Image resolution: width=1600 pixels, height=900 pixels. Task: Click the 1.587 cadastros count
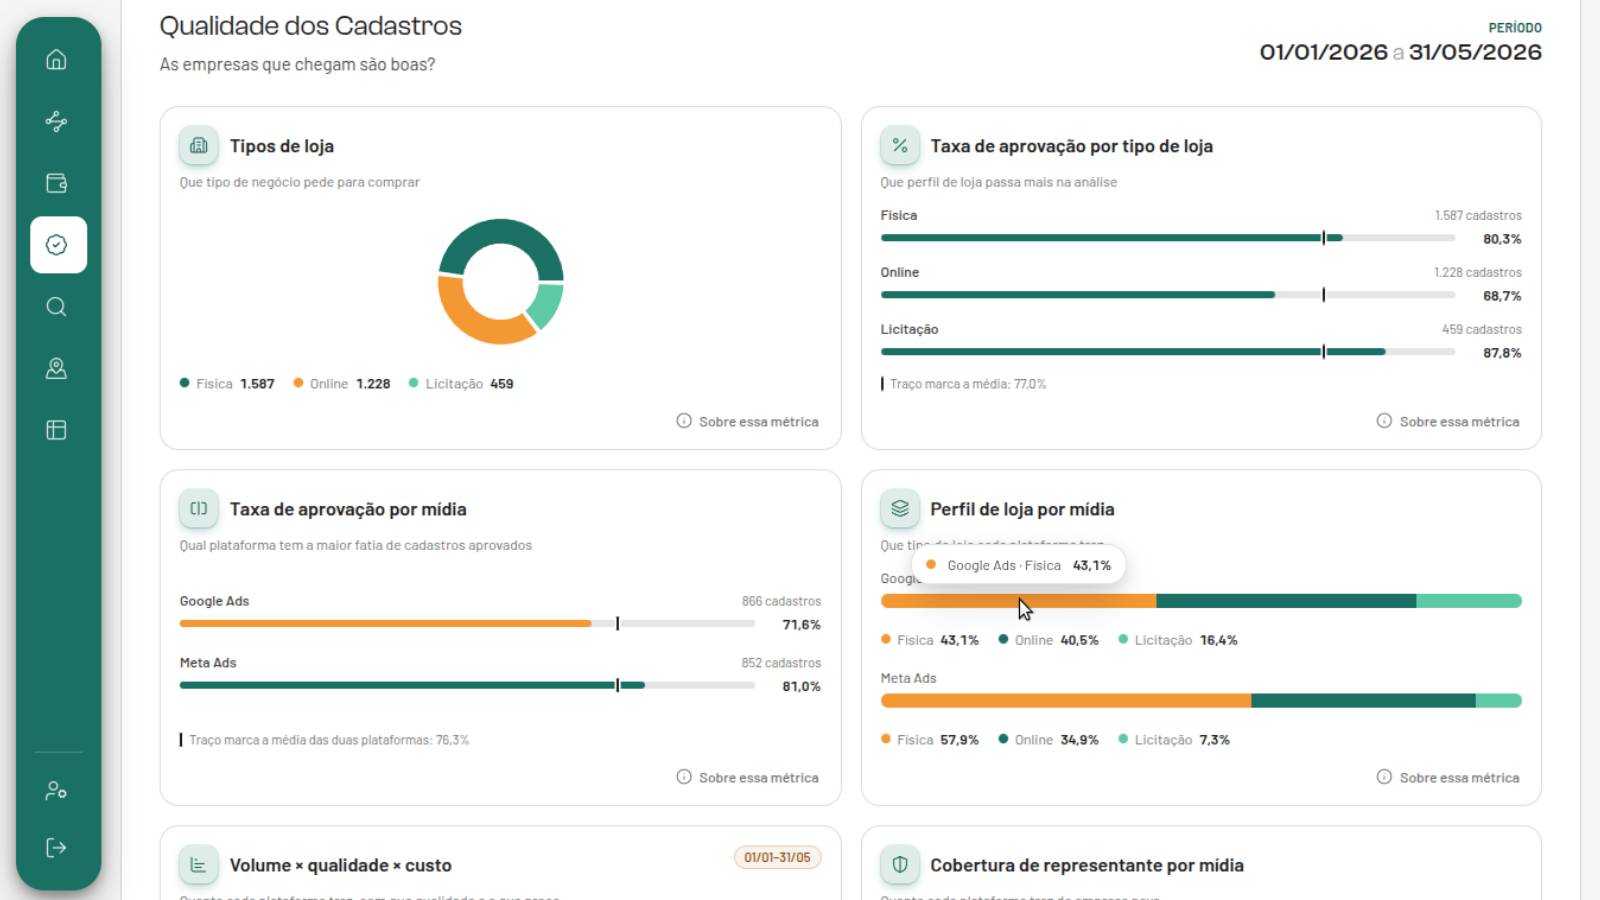point(1478,216)
